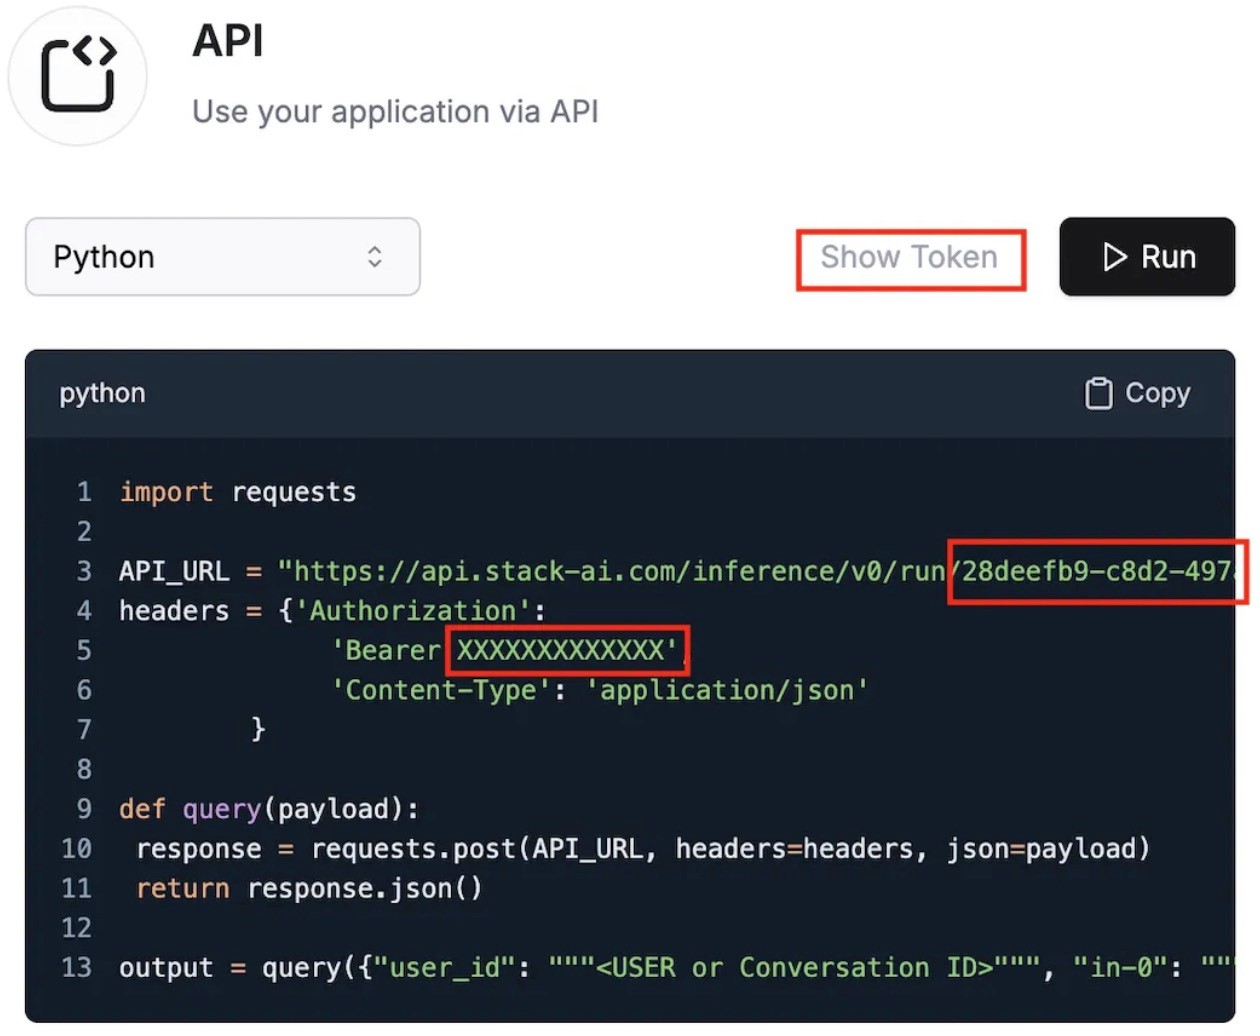Viewport: 1260px width, 1036px height.
Task: Click the closing brace on line 7
Action: tap(258, 729)
